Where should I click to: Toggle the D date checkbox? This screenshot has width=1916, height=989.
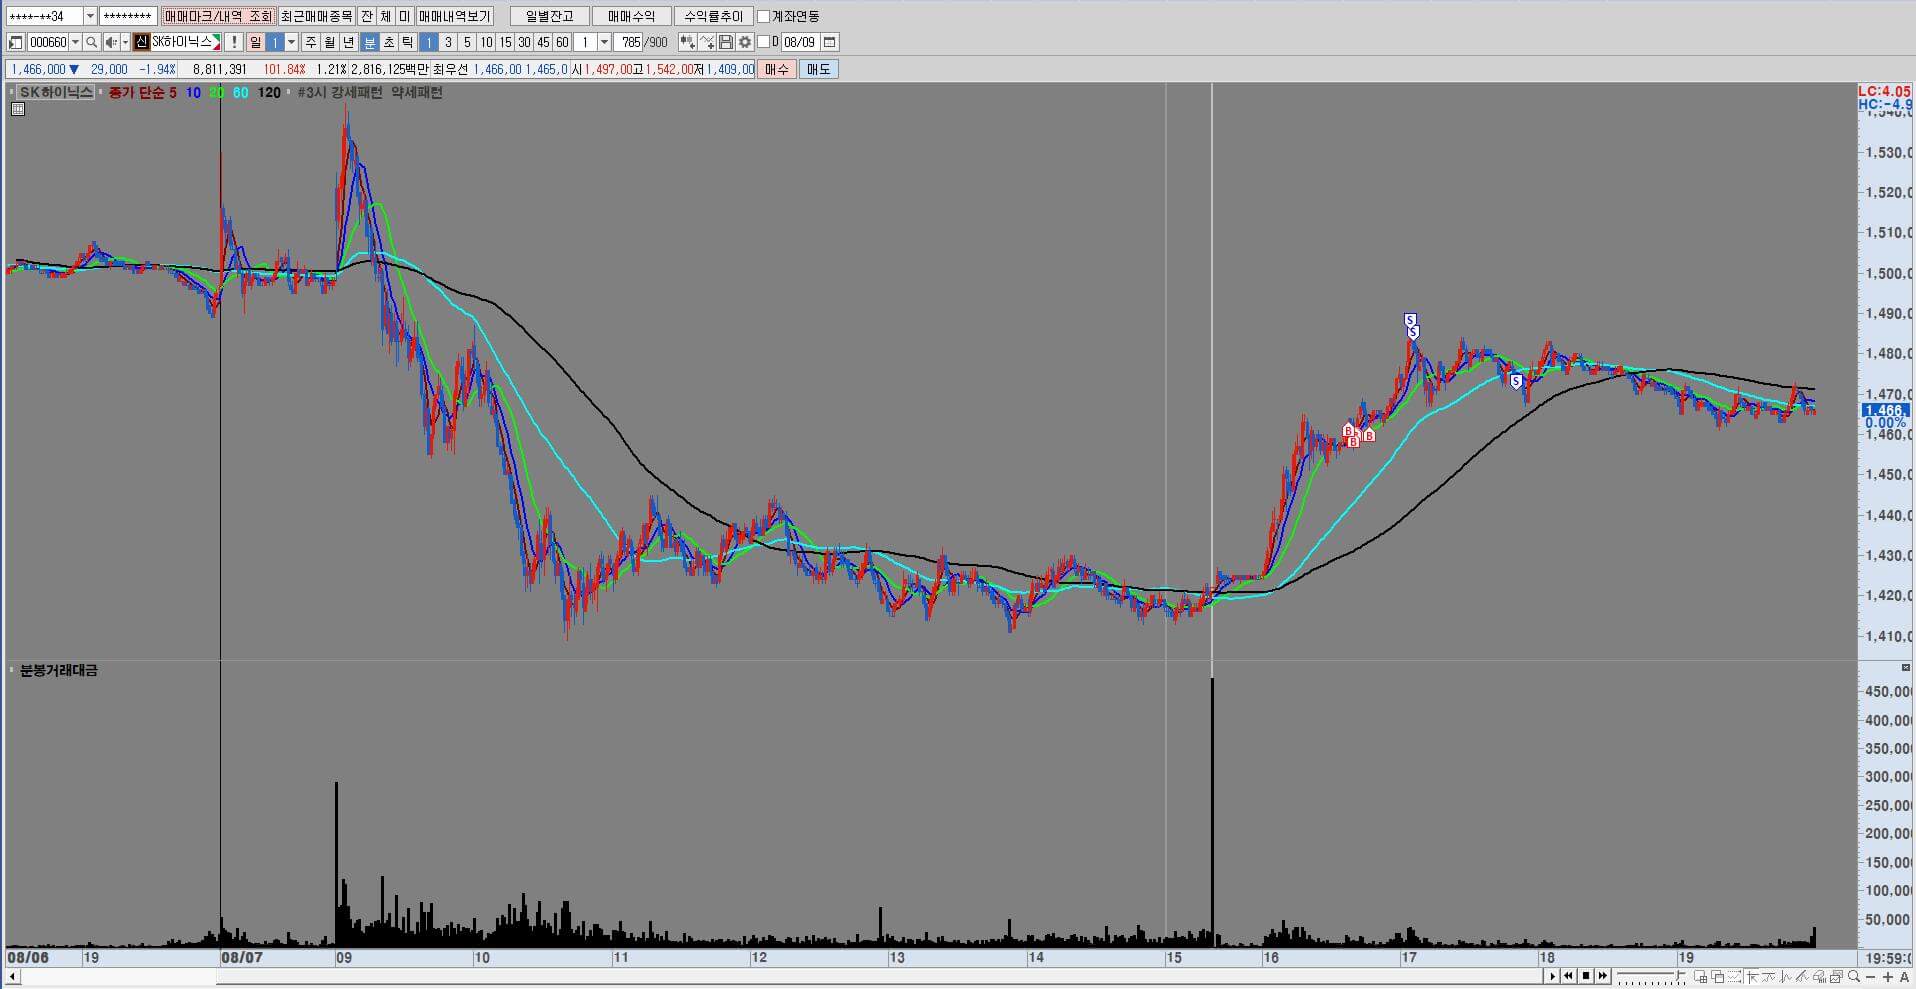764,42
